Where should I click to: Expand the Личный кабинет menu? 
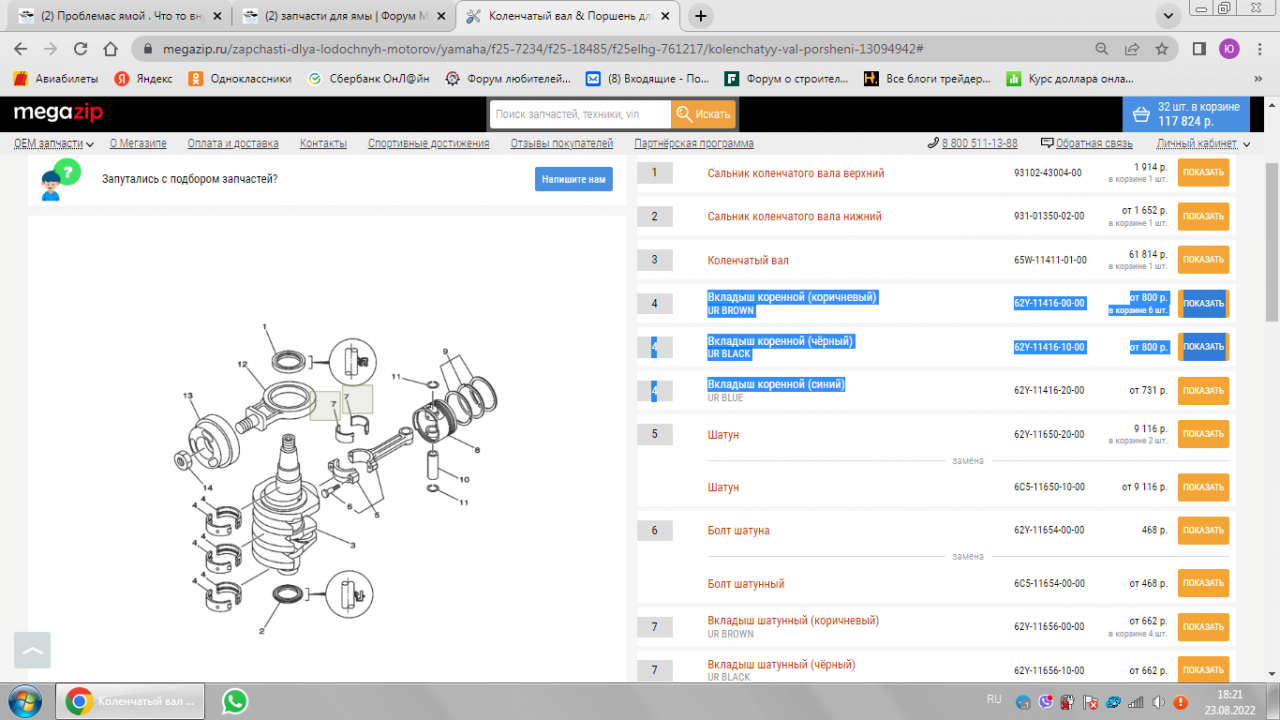click(1202, 144)
